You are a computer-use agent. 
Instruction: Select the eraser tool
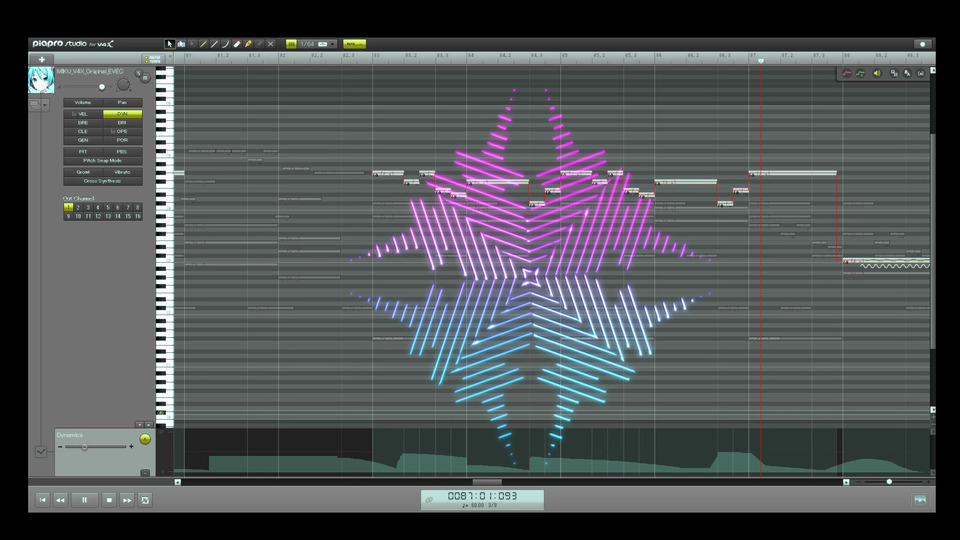tap(237, 44)
